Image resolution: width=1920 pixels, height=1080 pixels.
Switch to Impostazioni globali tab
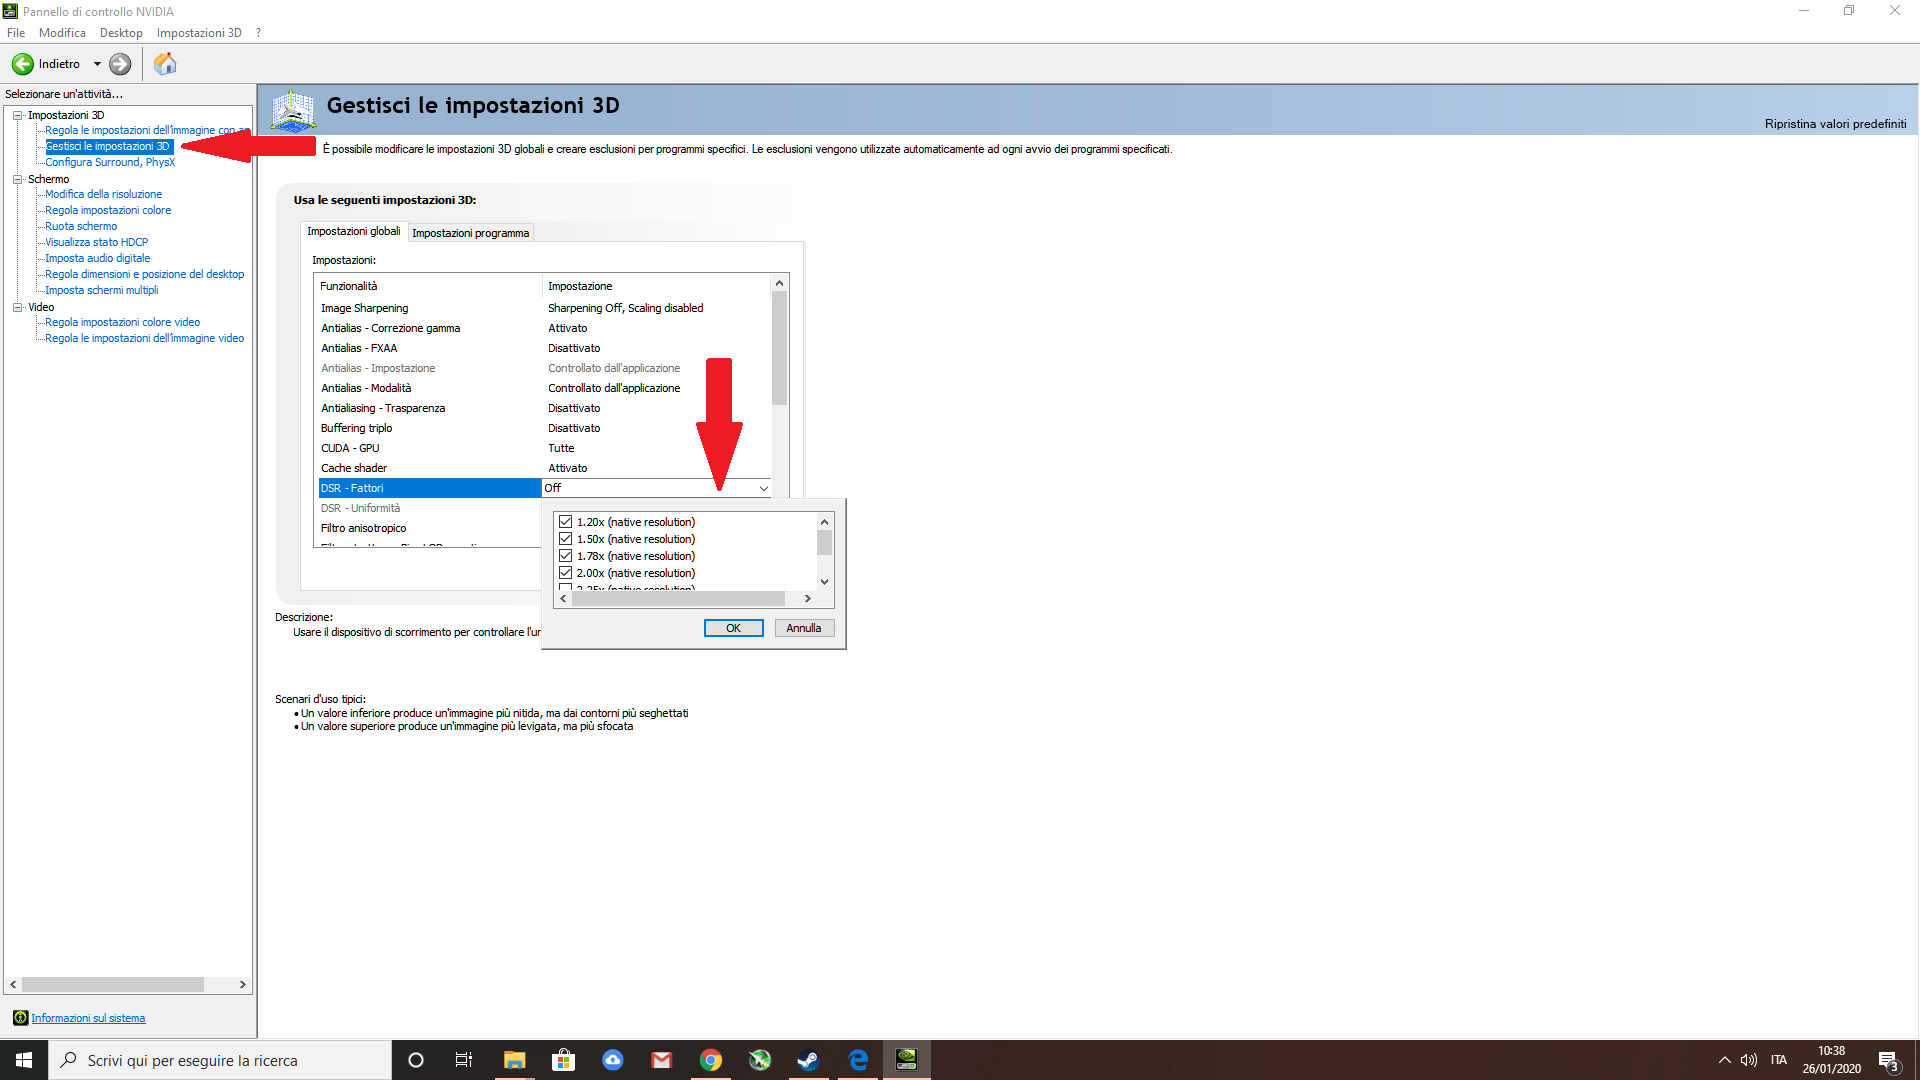pyautogui.click(x=353, y=231)
